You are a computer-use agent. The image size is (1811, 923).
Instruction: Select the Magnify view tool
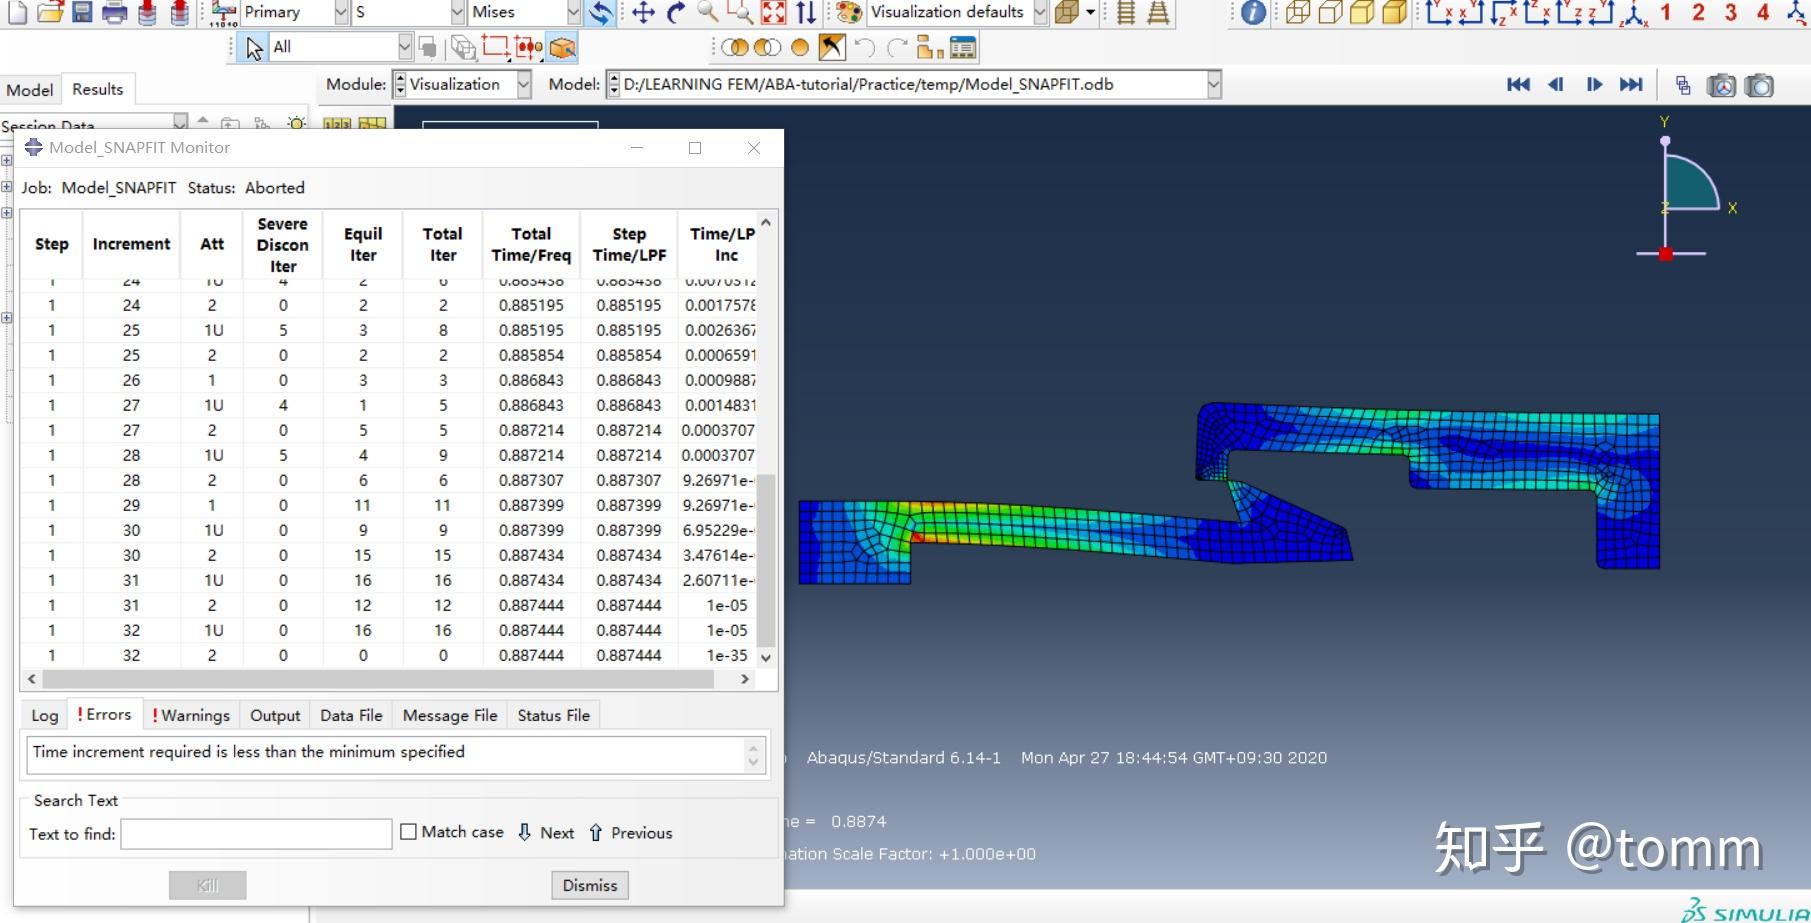pos(708,12)
